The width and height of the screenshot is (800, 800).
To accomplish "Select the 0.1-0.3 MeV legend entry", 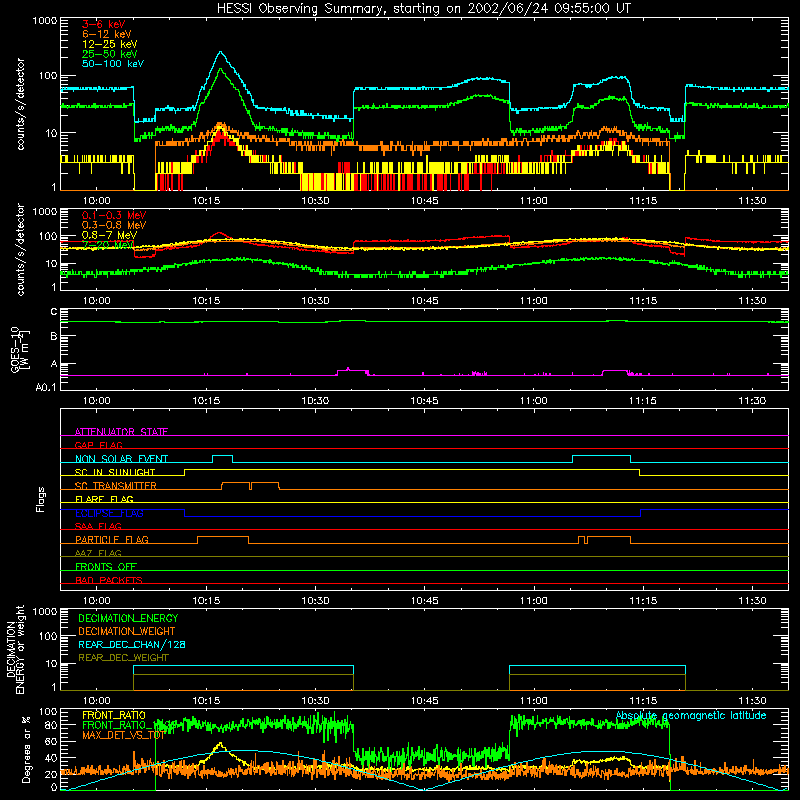I will click(114, 215).
